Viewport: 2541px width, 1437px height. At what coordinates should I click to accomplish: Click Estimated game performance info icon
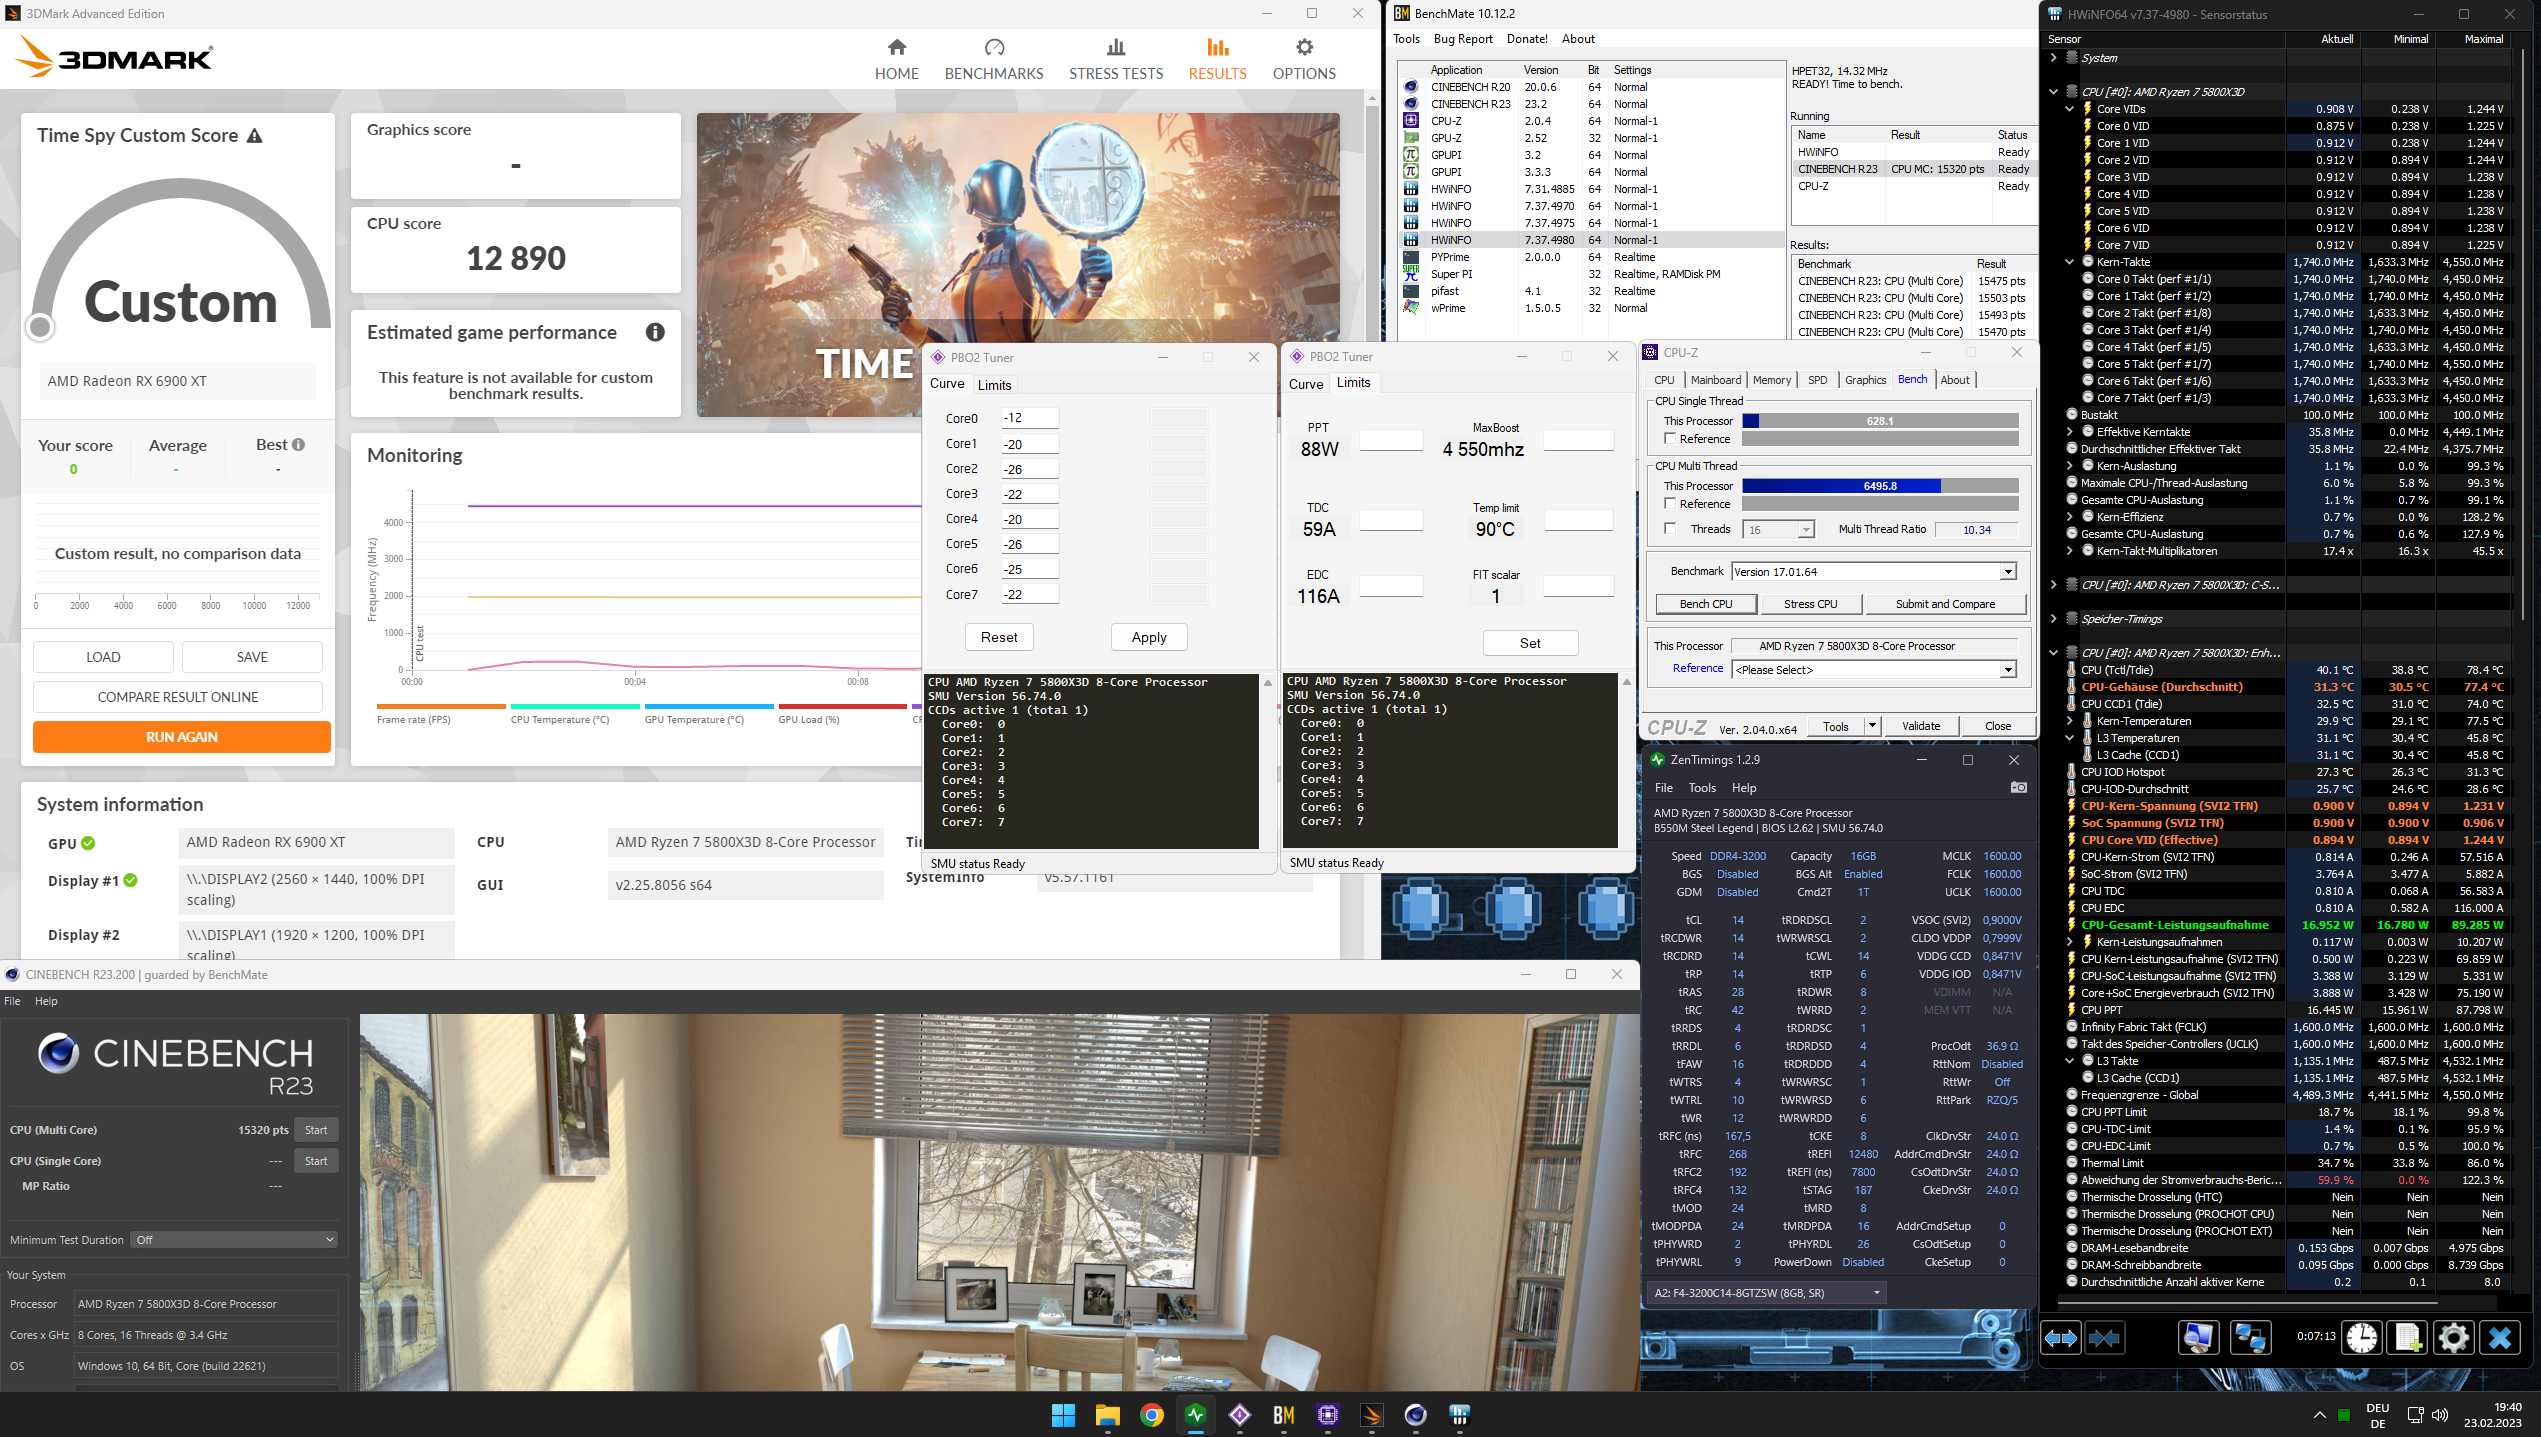(x=655, y=332)
